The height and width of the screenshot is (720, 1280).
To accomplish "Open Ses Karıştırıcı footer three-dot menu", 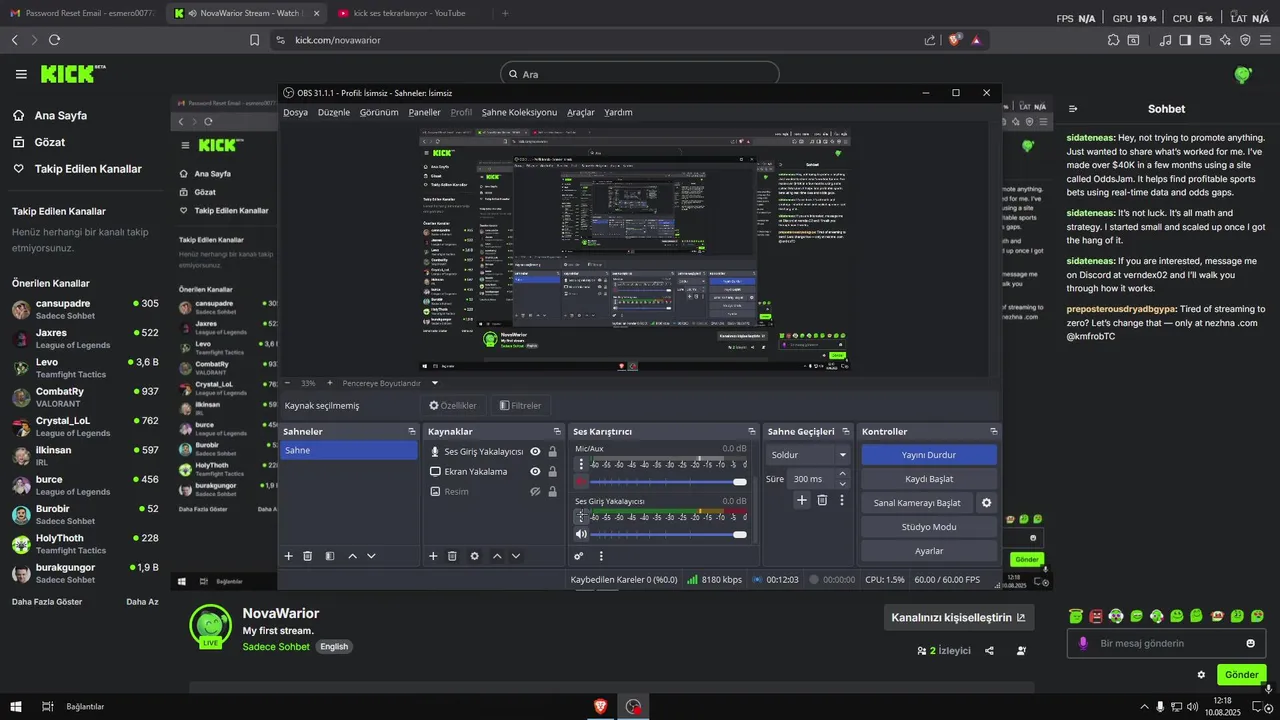I will point(601,556).
